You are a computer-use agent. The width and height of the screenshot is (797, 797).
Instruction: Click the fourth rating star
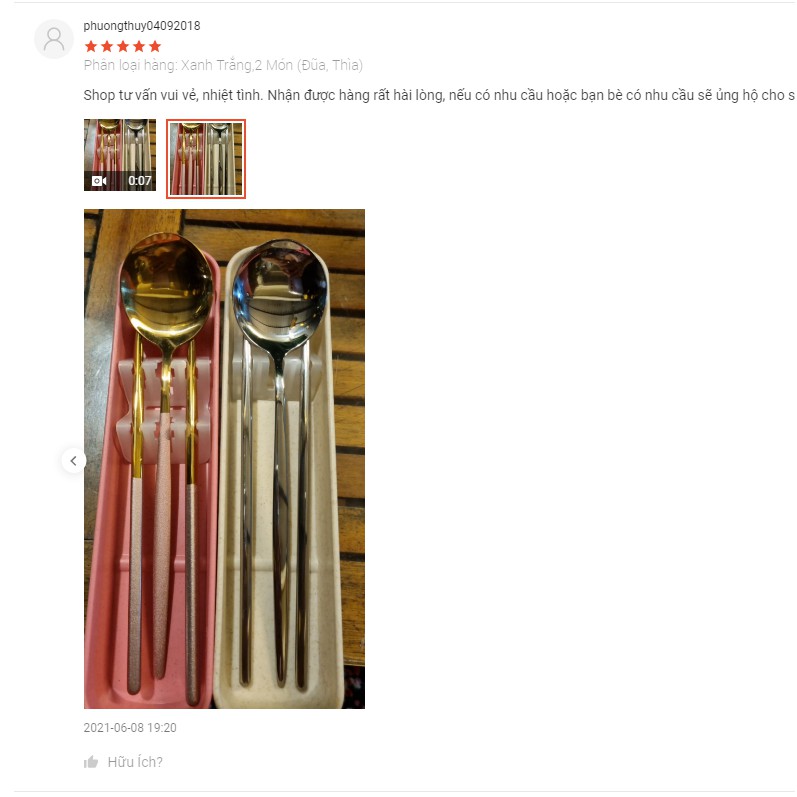139,47
